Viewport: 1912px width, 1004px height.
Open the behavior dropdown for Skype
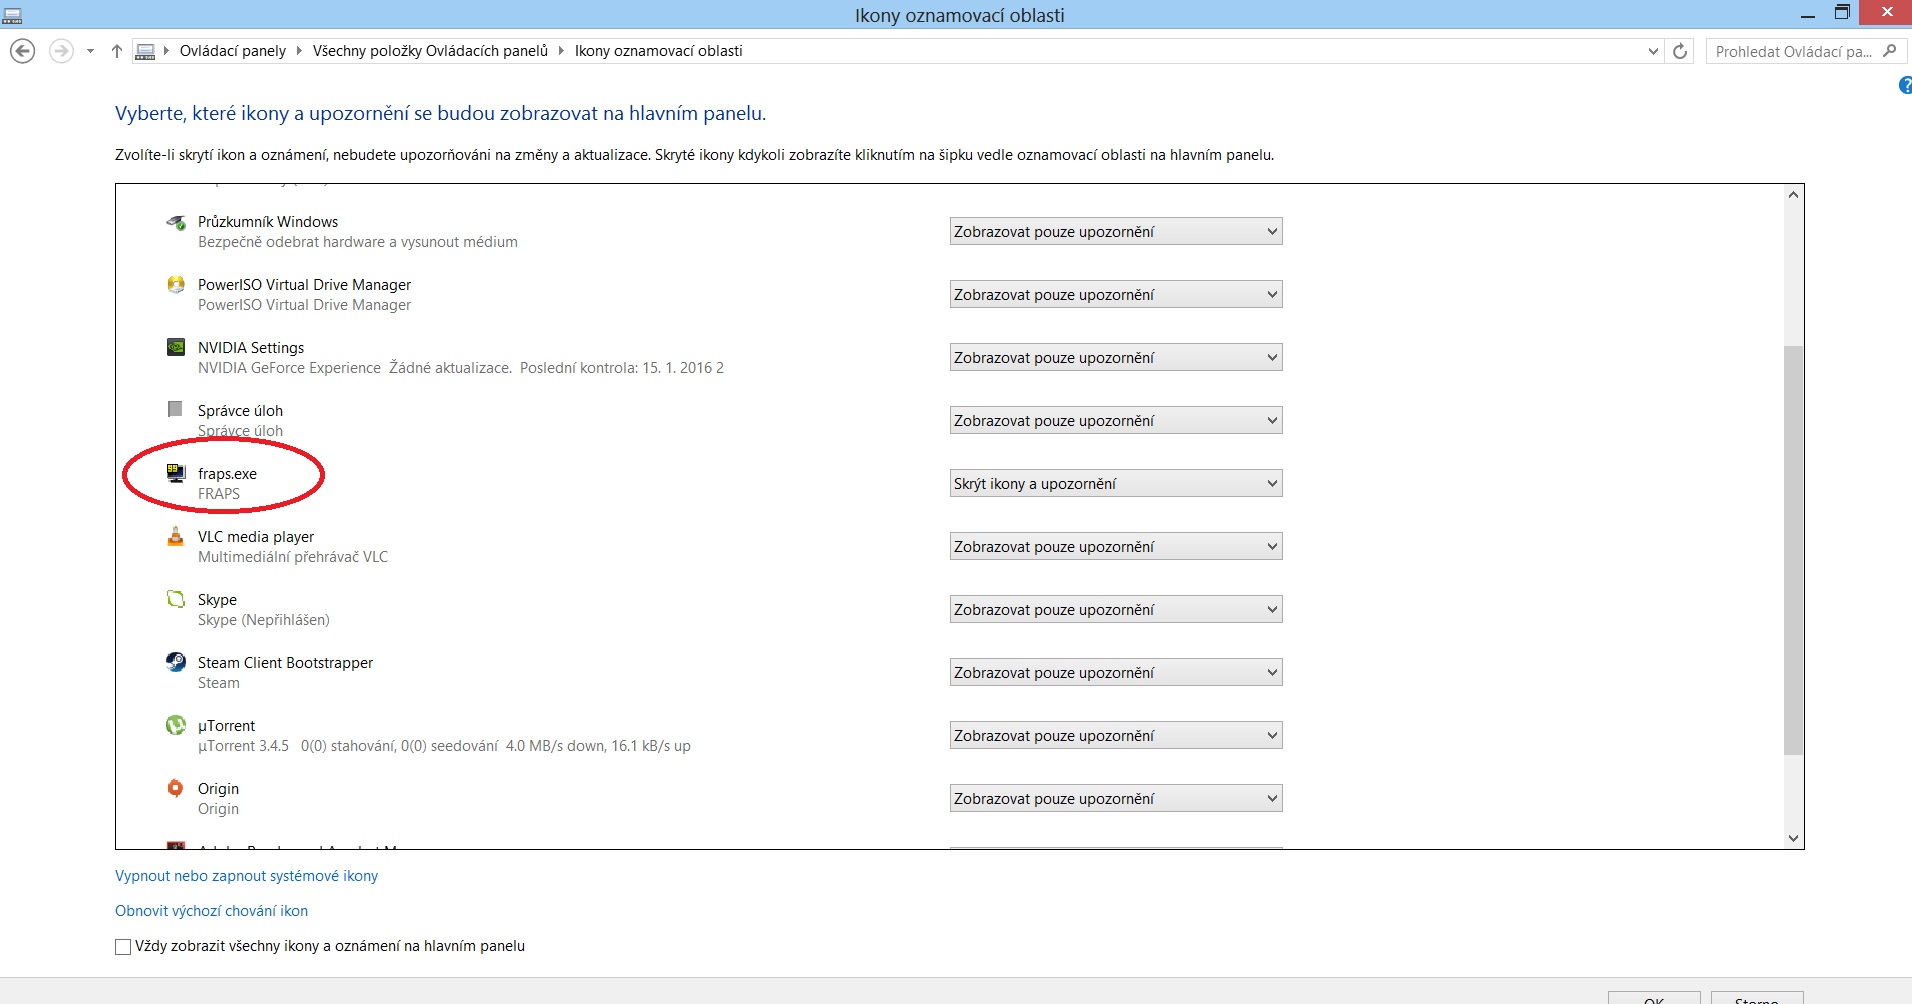coord(1116,610)
